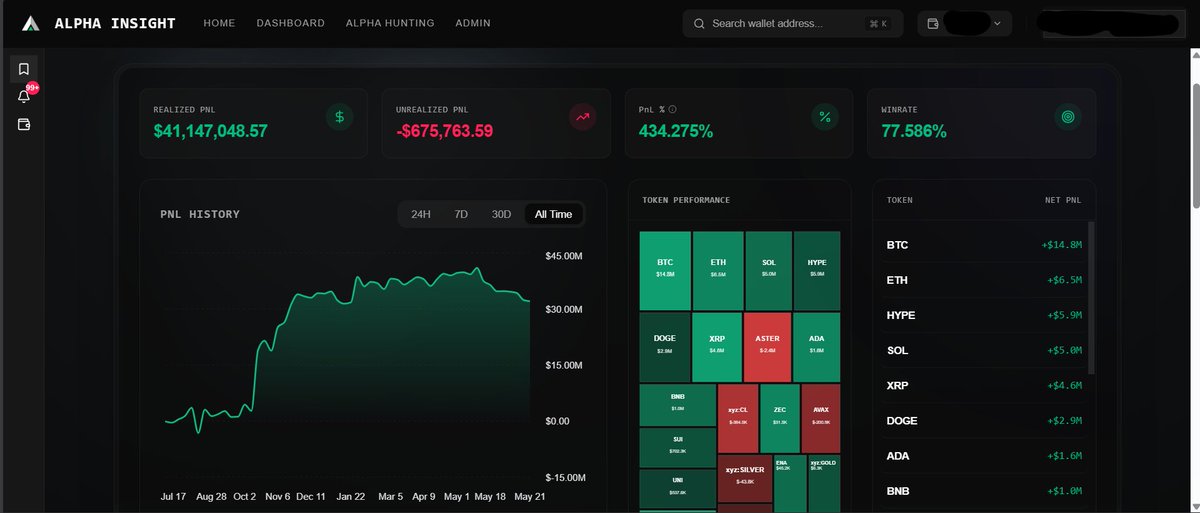Select the DOGE row in Net PNL list
Viewport: 1200px width, 513px height.
(984, 420)
